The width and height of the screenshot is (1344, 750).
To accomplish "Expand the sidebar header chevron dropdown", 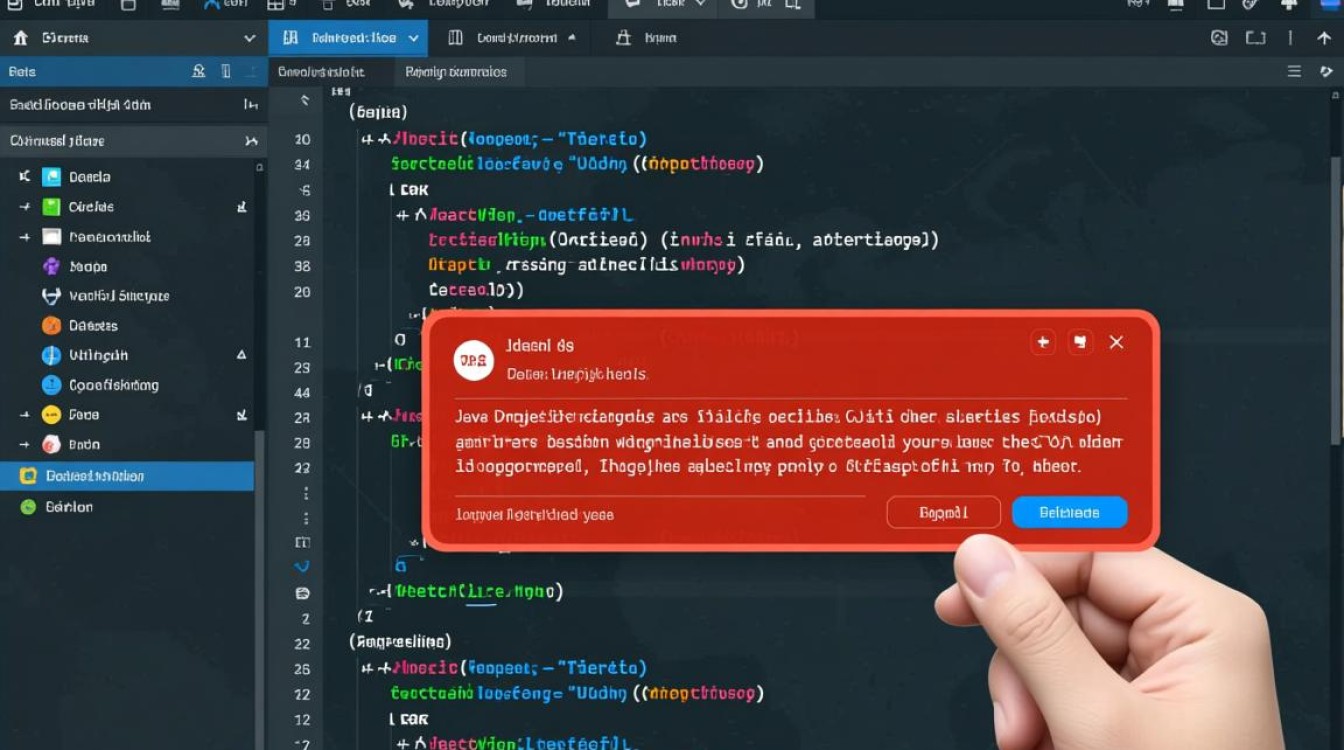I will (x=249, y=38).
